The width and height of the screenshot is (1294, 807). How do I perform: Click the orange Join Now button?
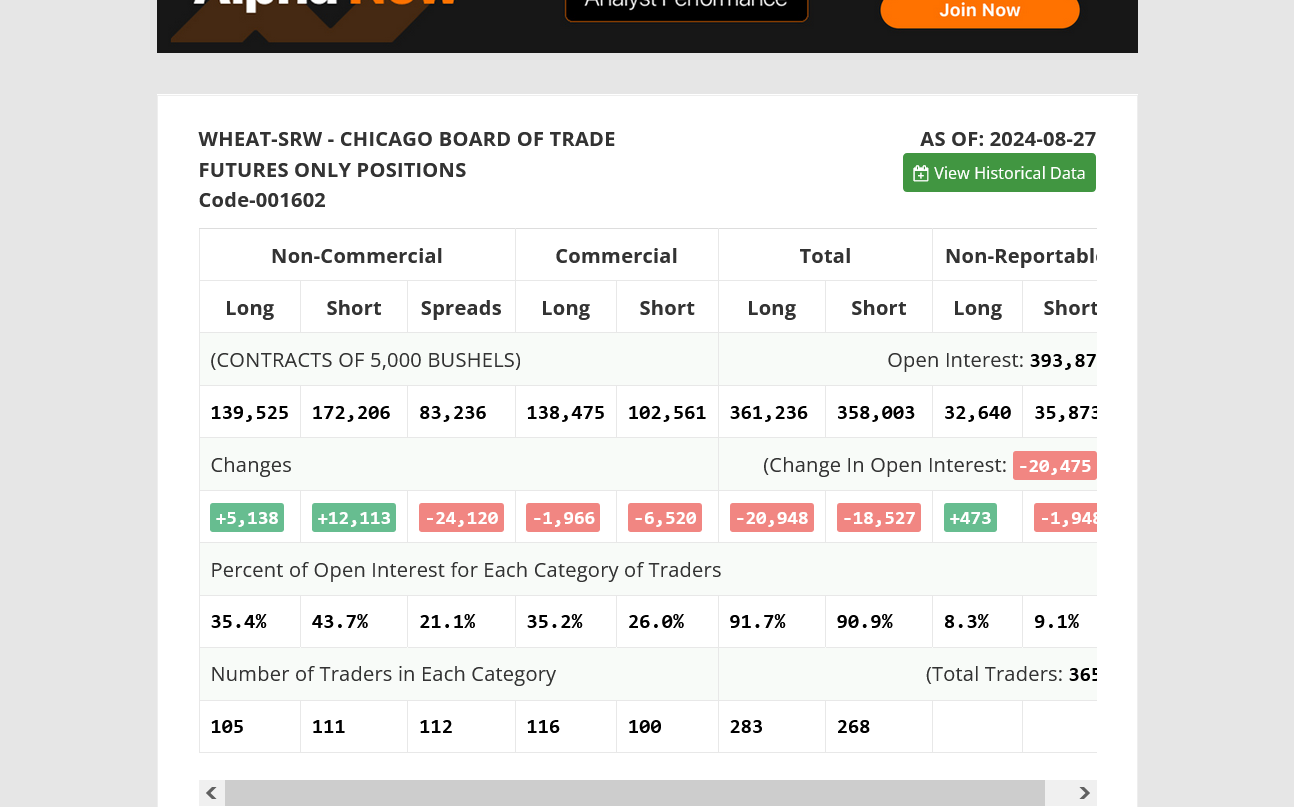[979, 12]
